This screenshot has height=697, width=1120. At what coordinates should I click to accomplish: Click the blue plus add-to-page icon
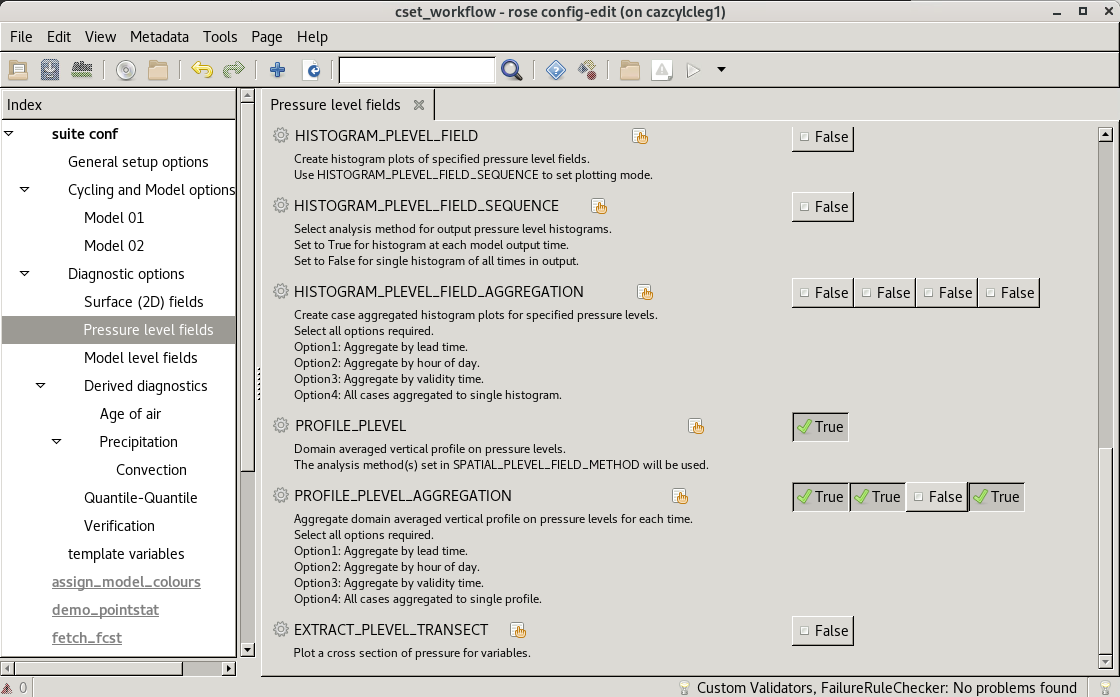click(277, 70)
